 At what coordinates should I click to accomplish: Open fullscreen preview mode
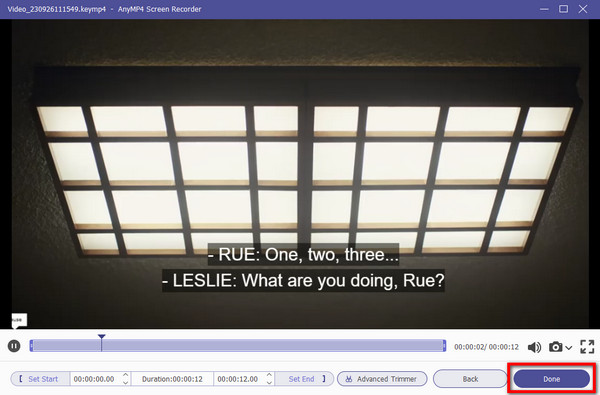point(587,347)
